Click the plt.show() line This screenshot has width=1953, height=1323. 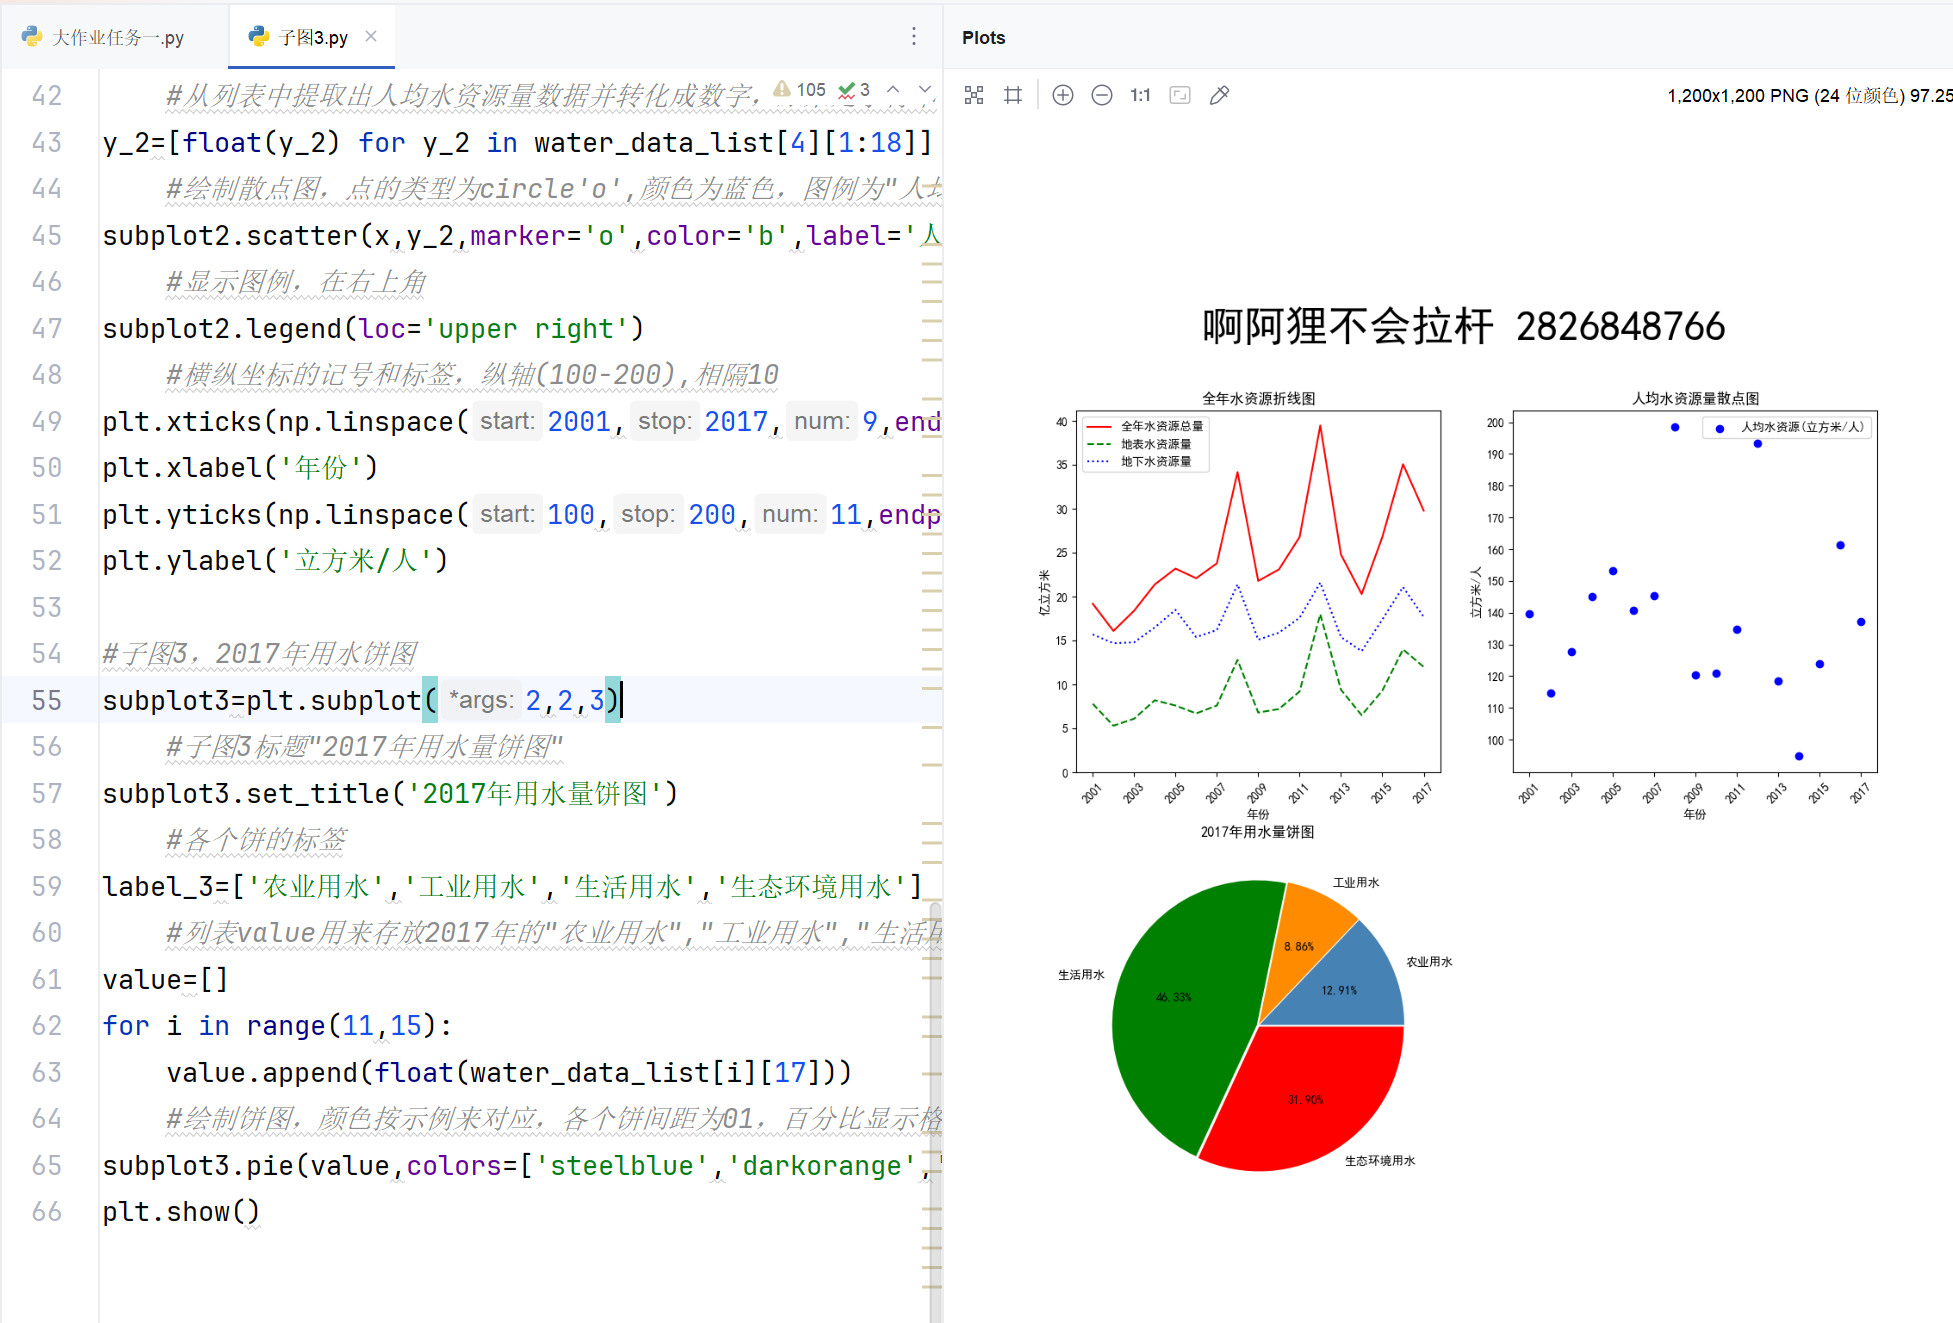(x=181, y=1211)
